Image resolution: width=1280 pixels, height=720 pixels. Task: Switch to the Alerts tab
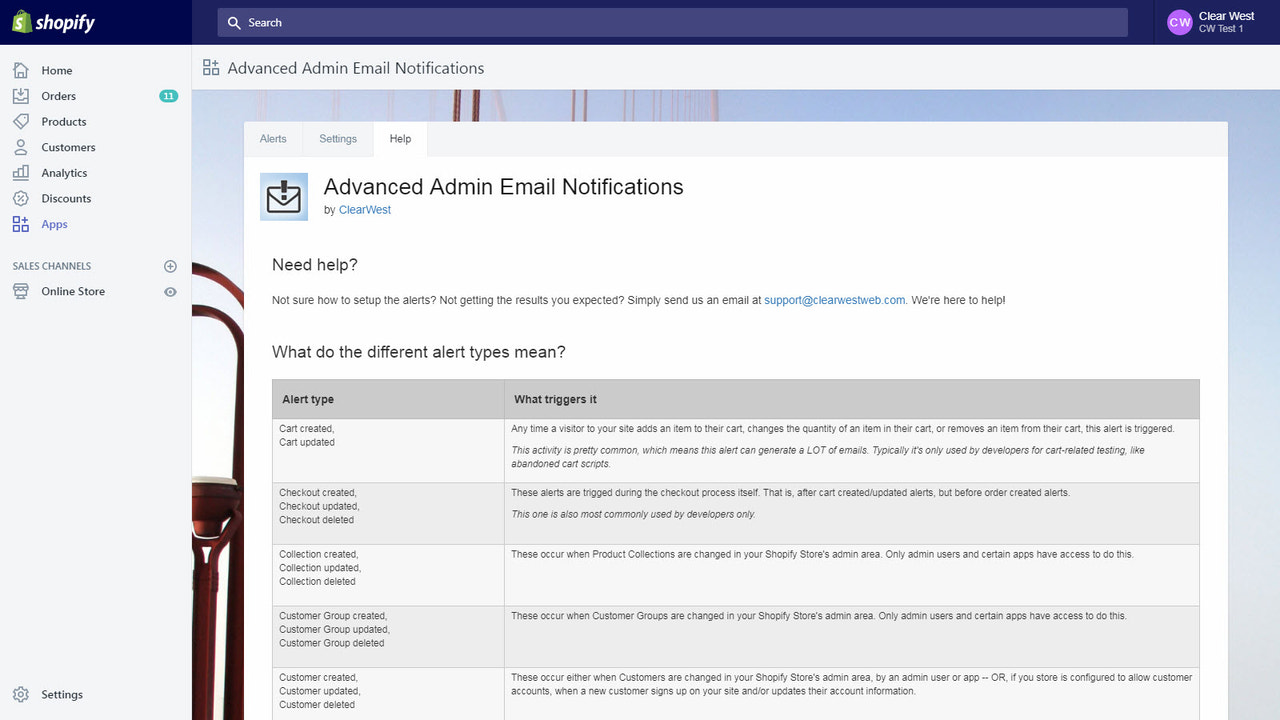(x=273, y=139)
